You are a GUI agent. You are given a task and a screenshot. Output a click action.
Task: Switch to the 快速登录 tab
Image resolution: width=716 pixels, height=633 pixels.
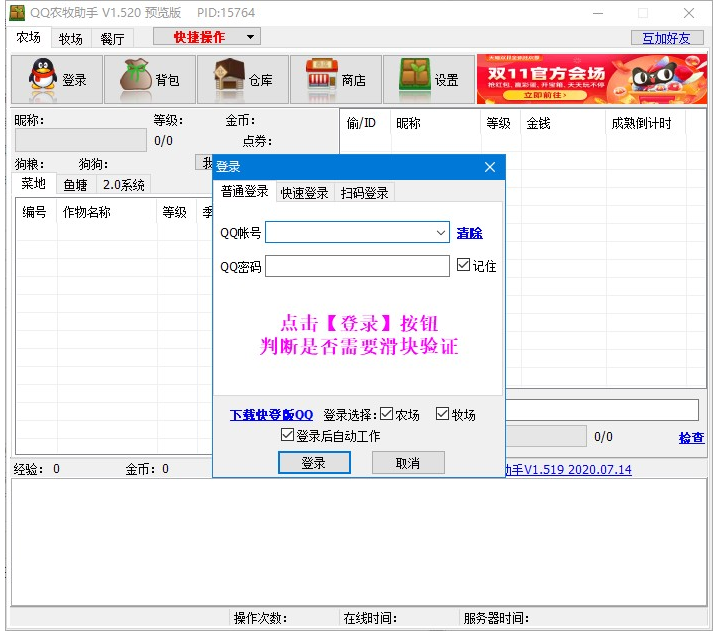point(304,193)
